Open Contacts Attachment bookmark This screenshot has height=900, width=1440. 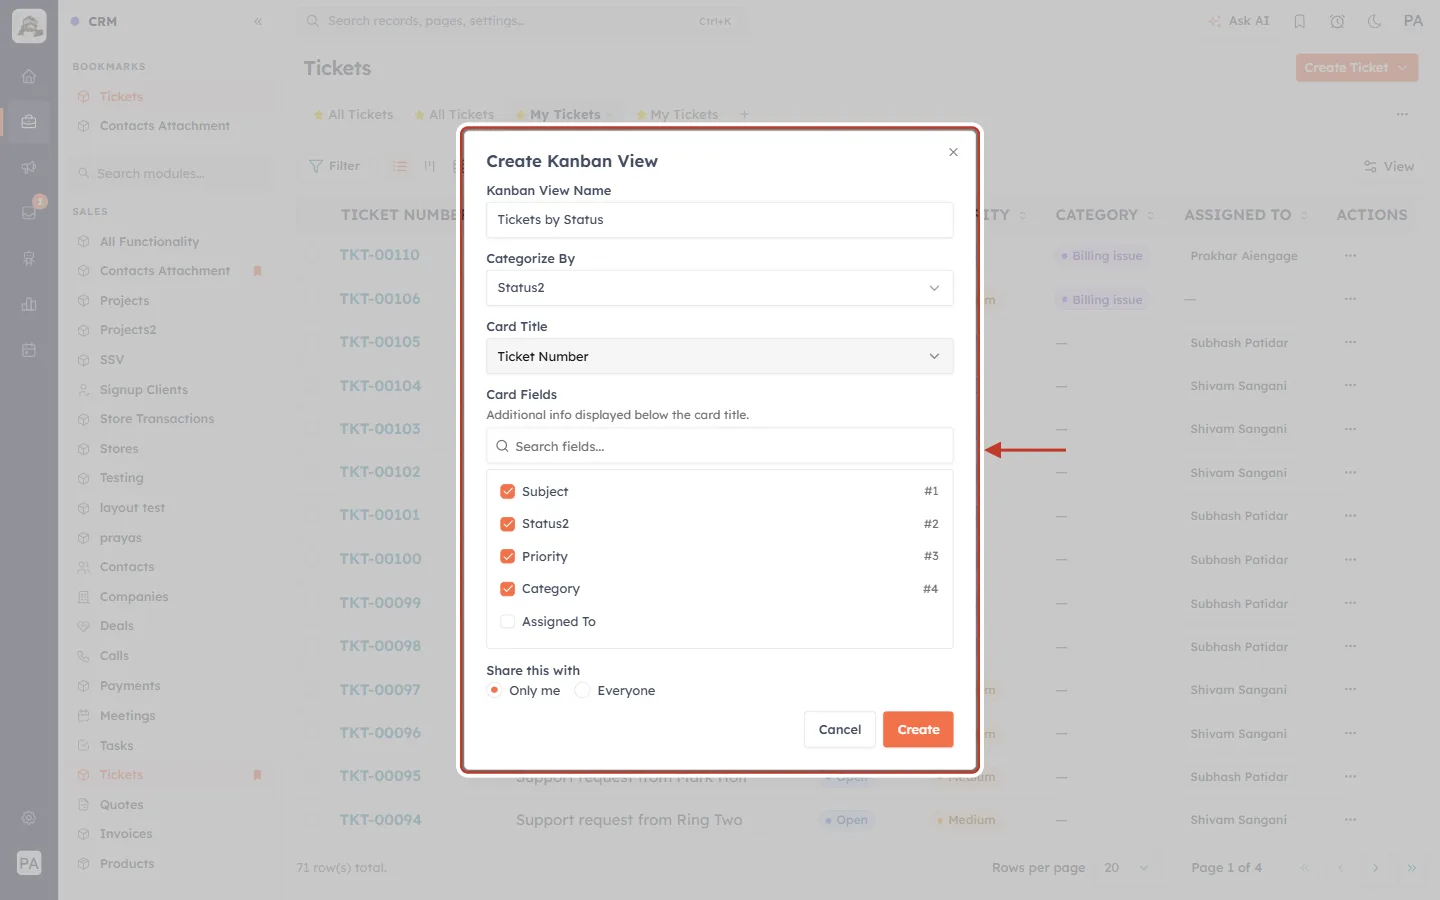click(x=165, y=126)
